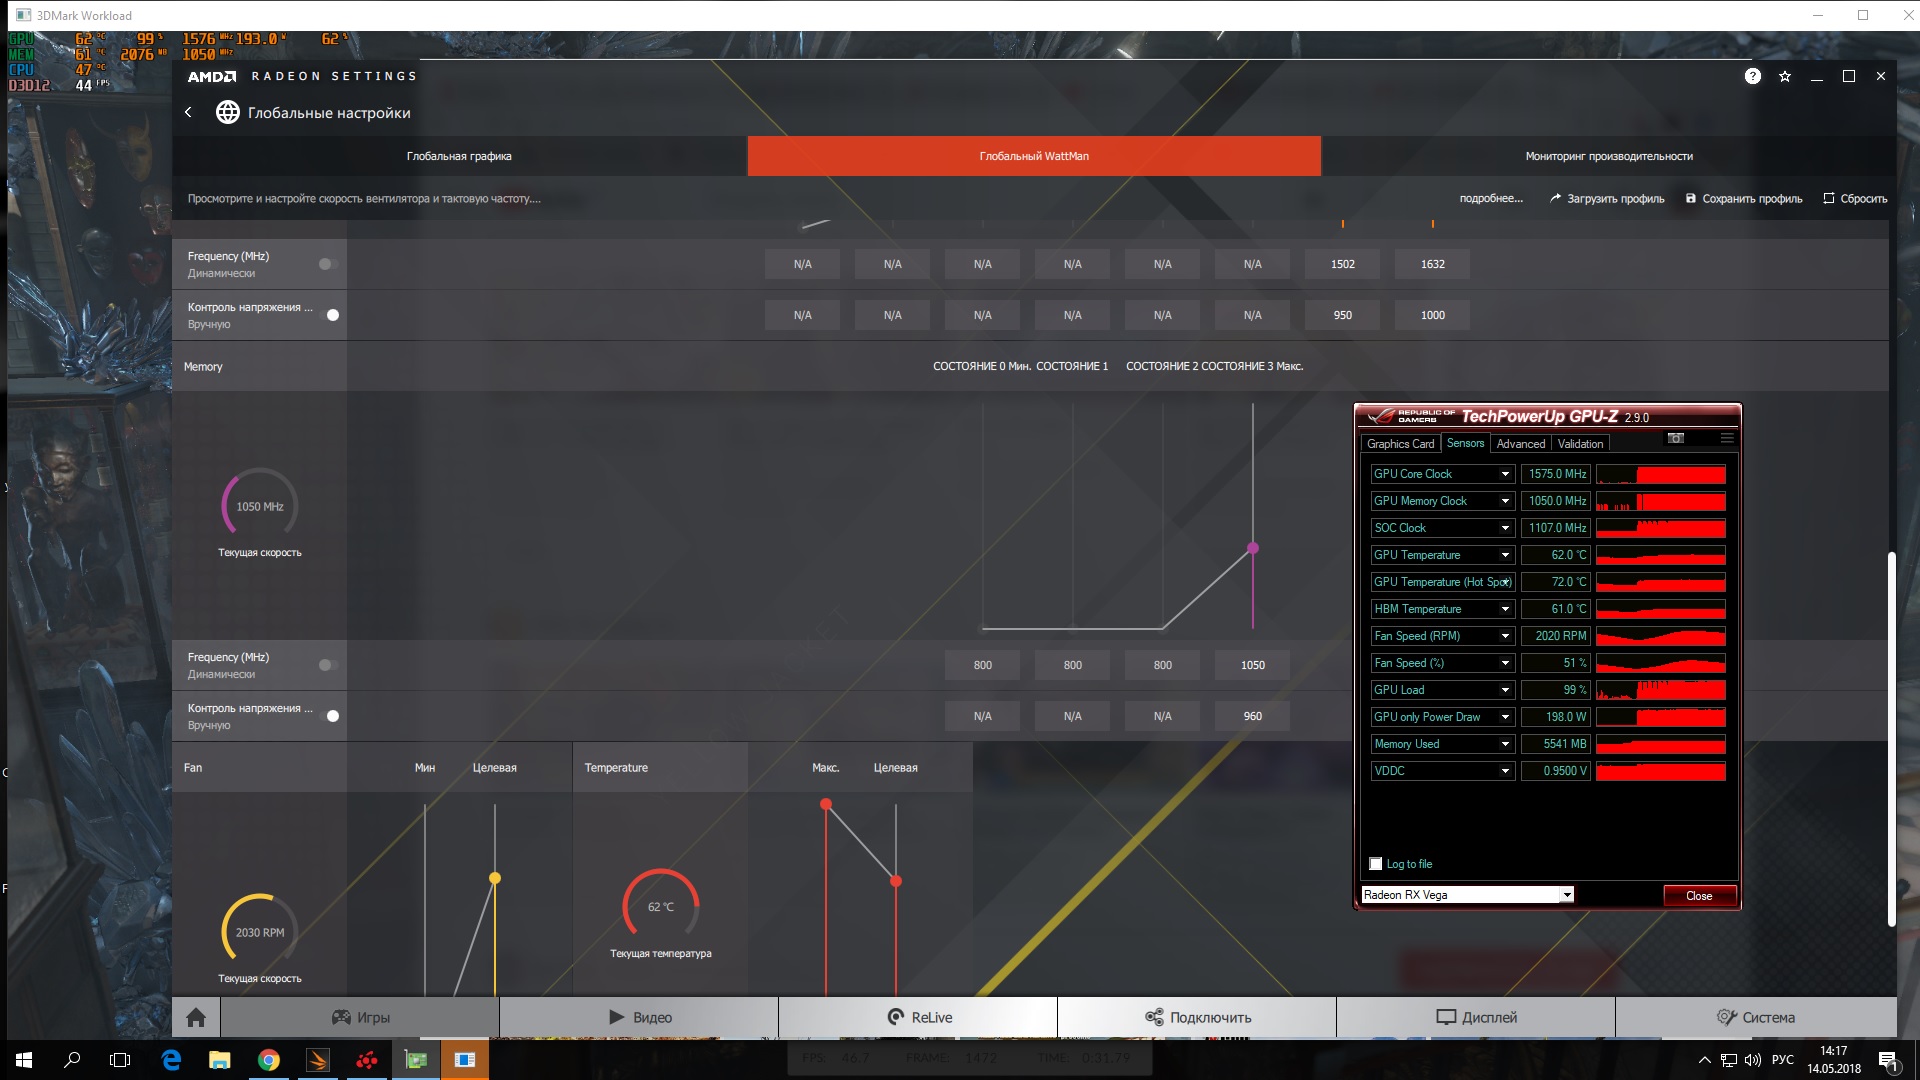
Task: Open the Игры games section
Action: coord(360,1017)
